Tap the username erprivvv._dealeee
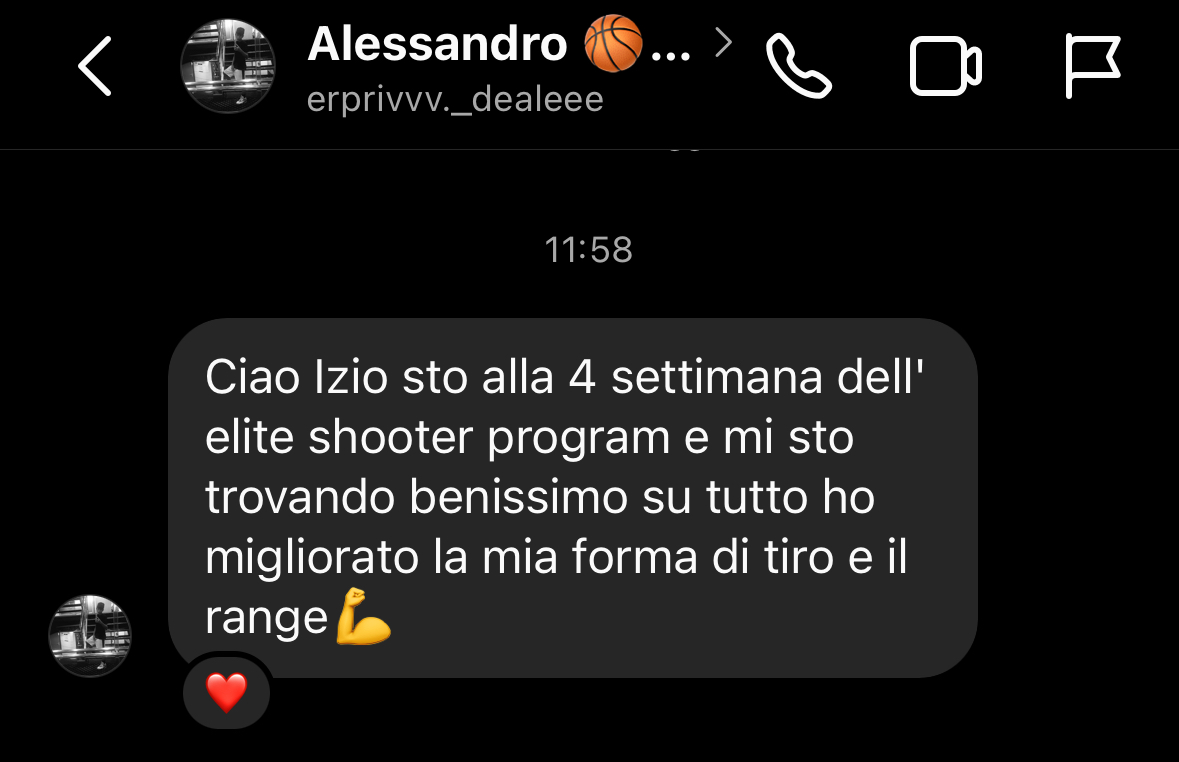The width and height of the screenshot is (1179, 762). pyautogui.click(x=455, y=99)
